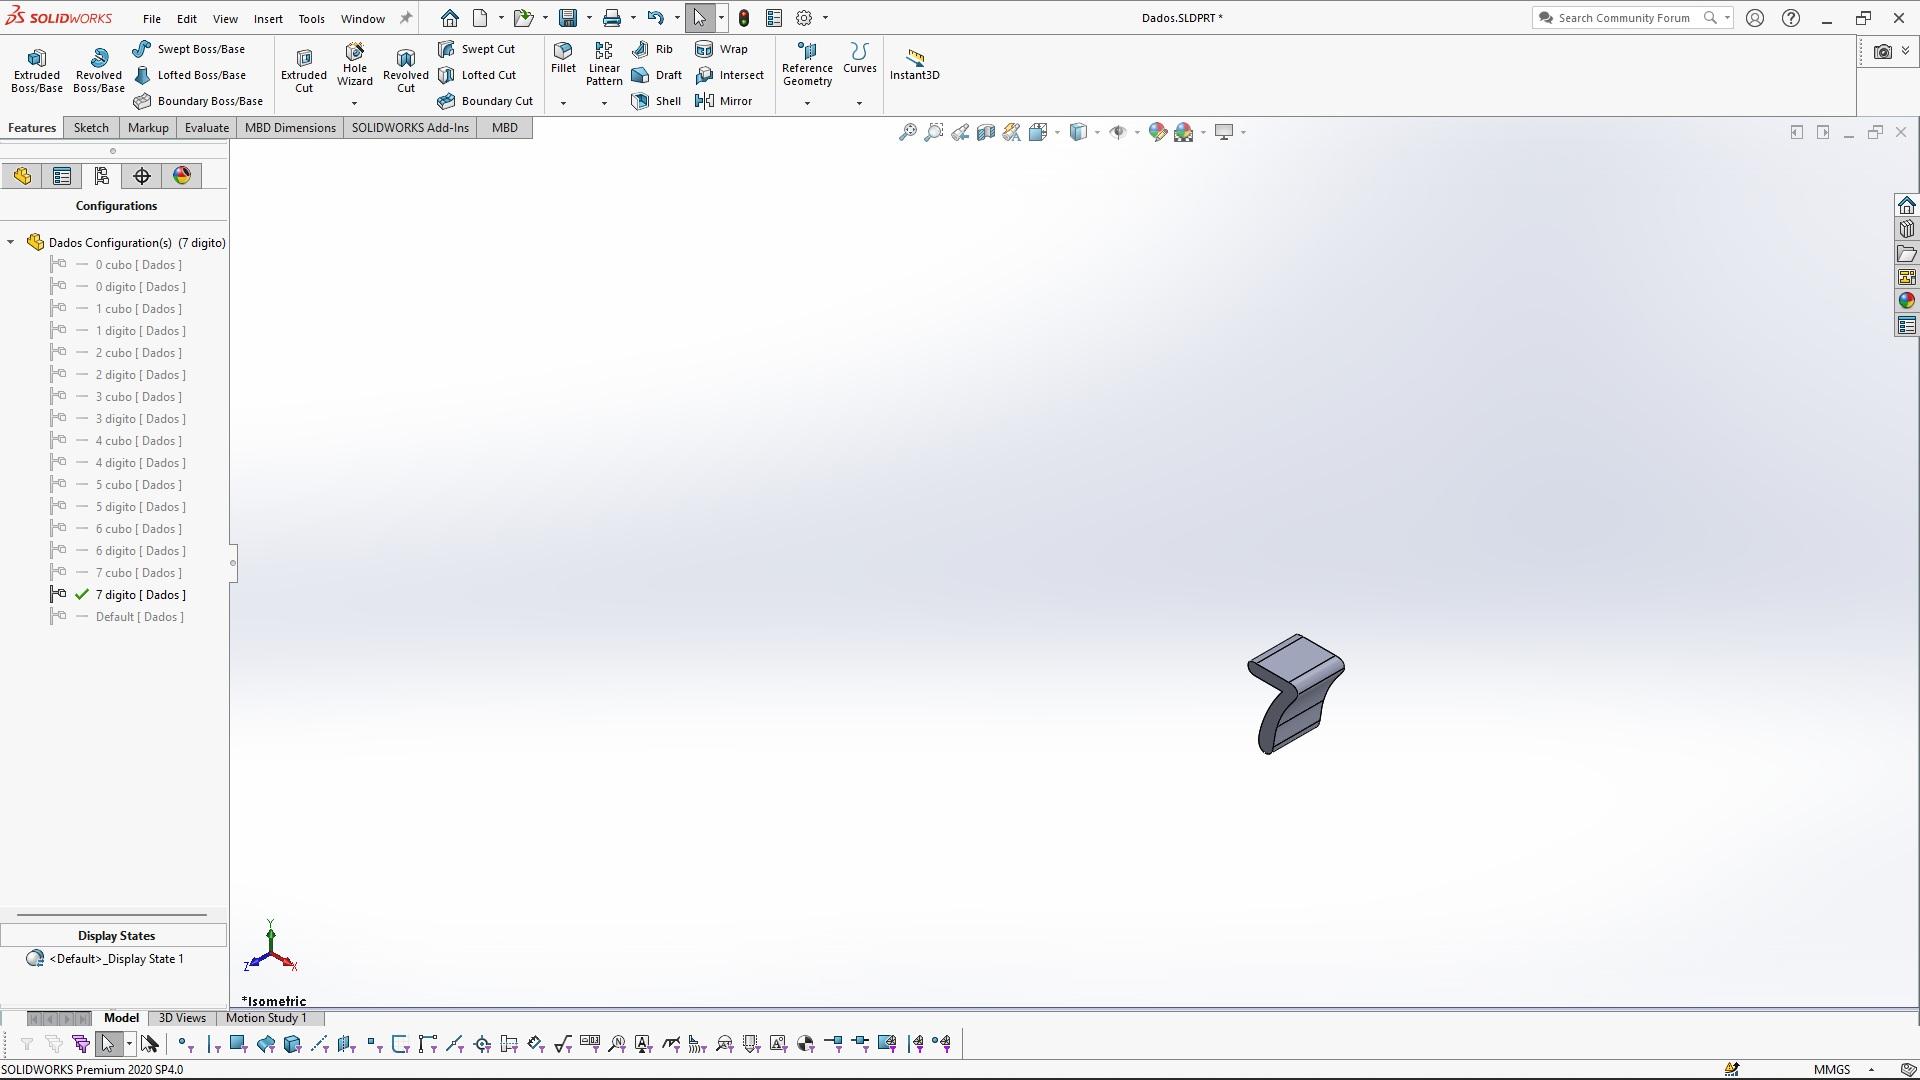
Task: Open DimXpertManager panel tab
Action: tap(142, 176)
